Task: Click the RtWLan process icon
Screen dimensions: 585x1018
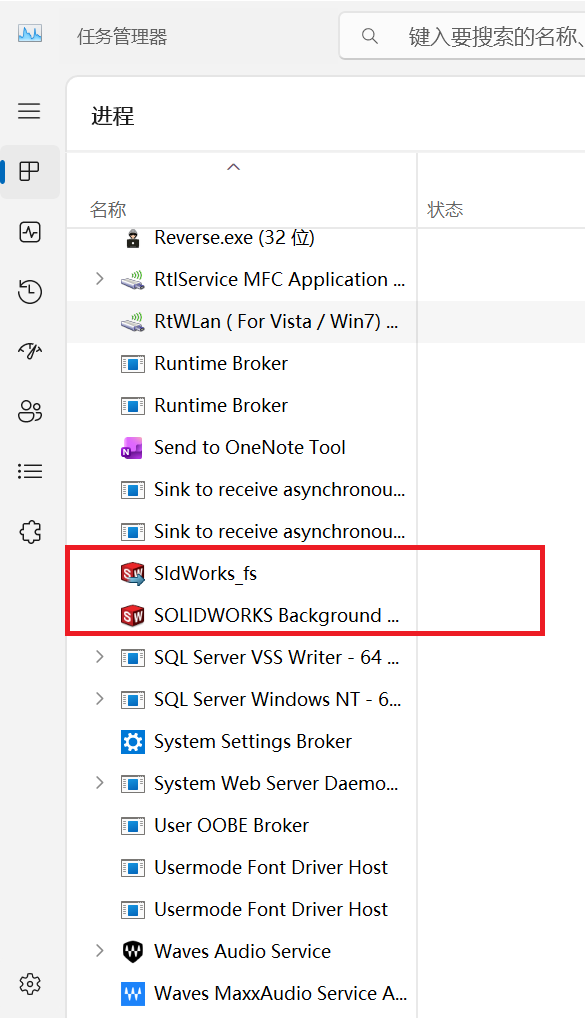Action: 133,322
